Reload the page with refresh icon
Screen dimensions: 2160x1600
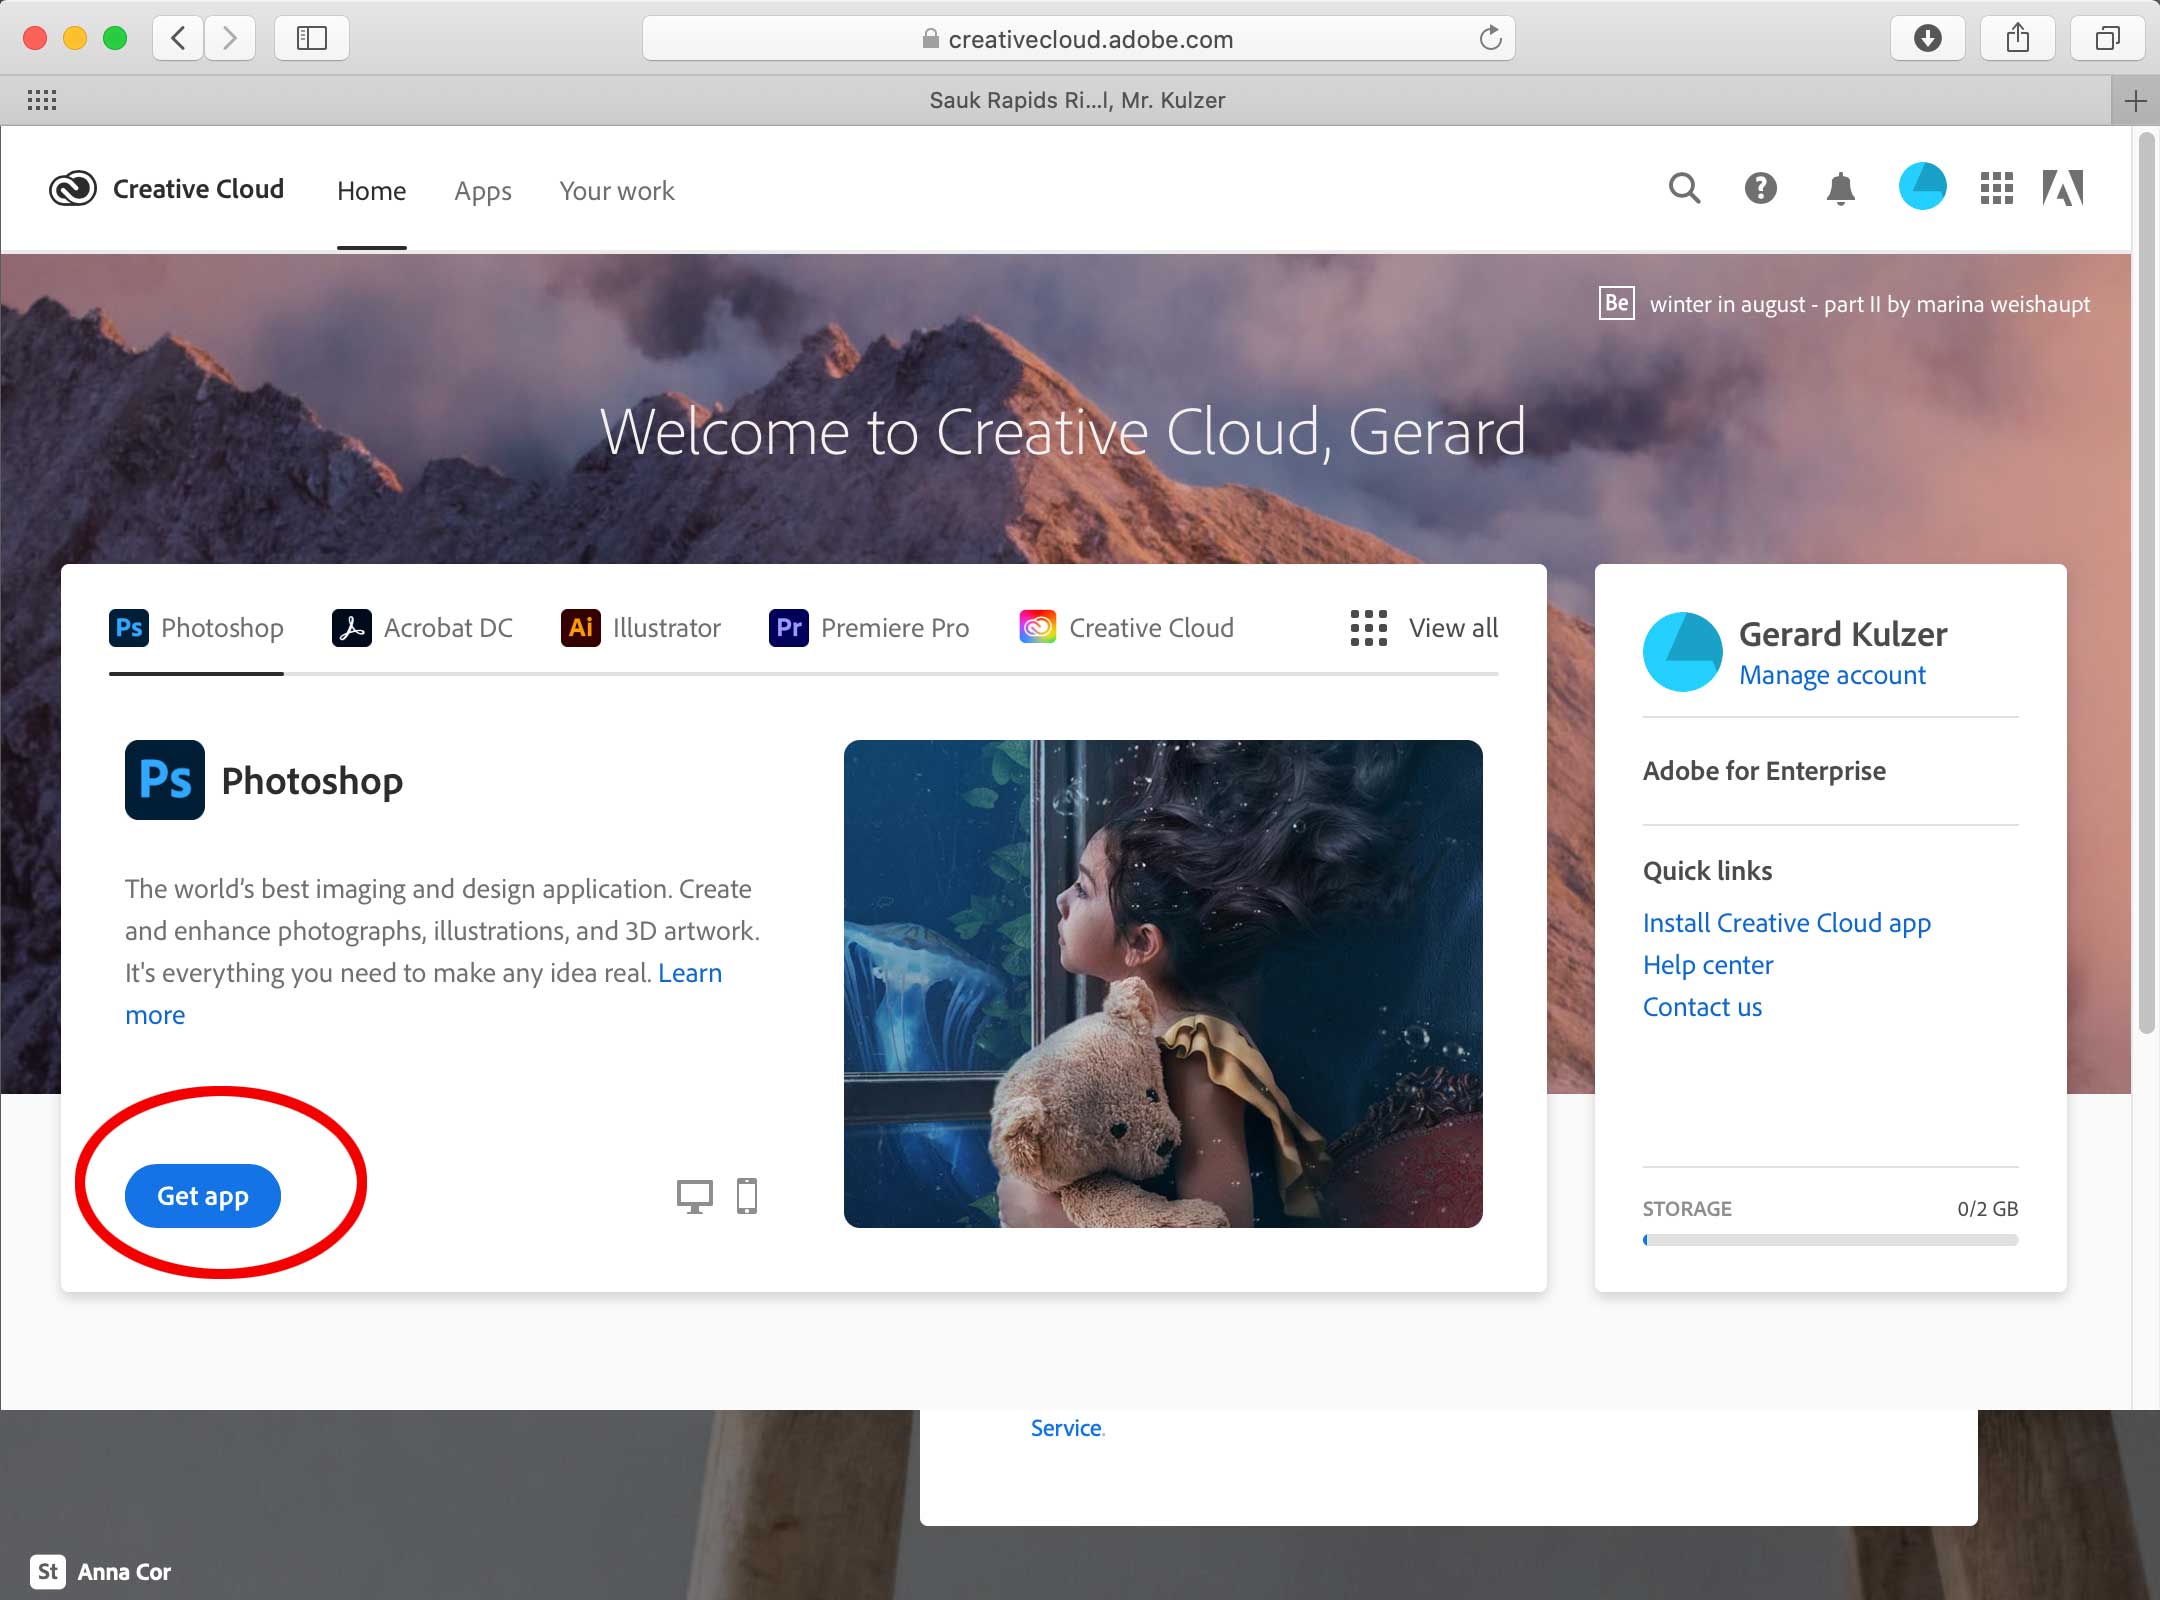coord(1490,38)
